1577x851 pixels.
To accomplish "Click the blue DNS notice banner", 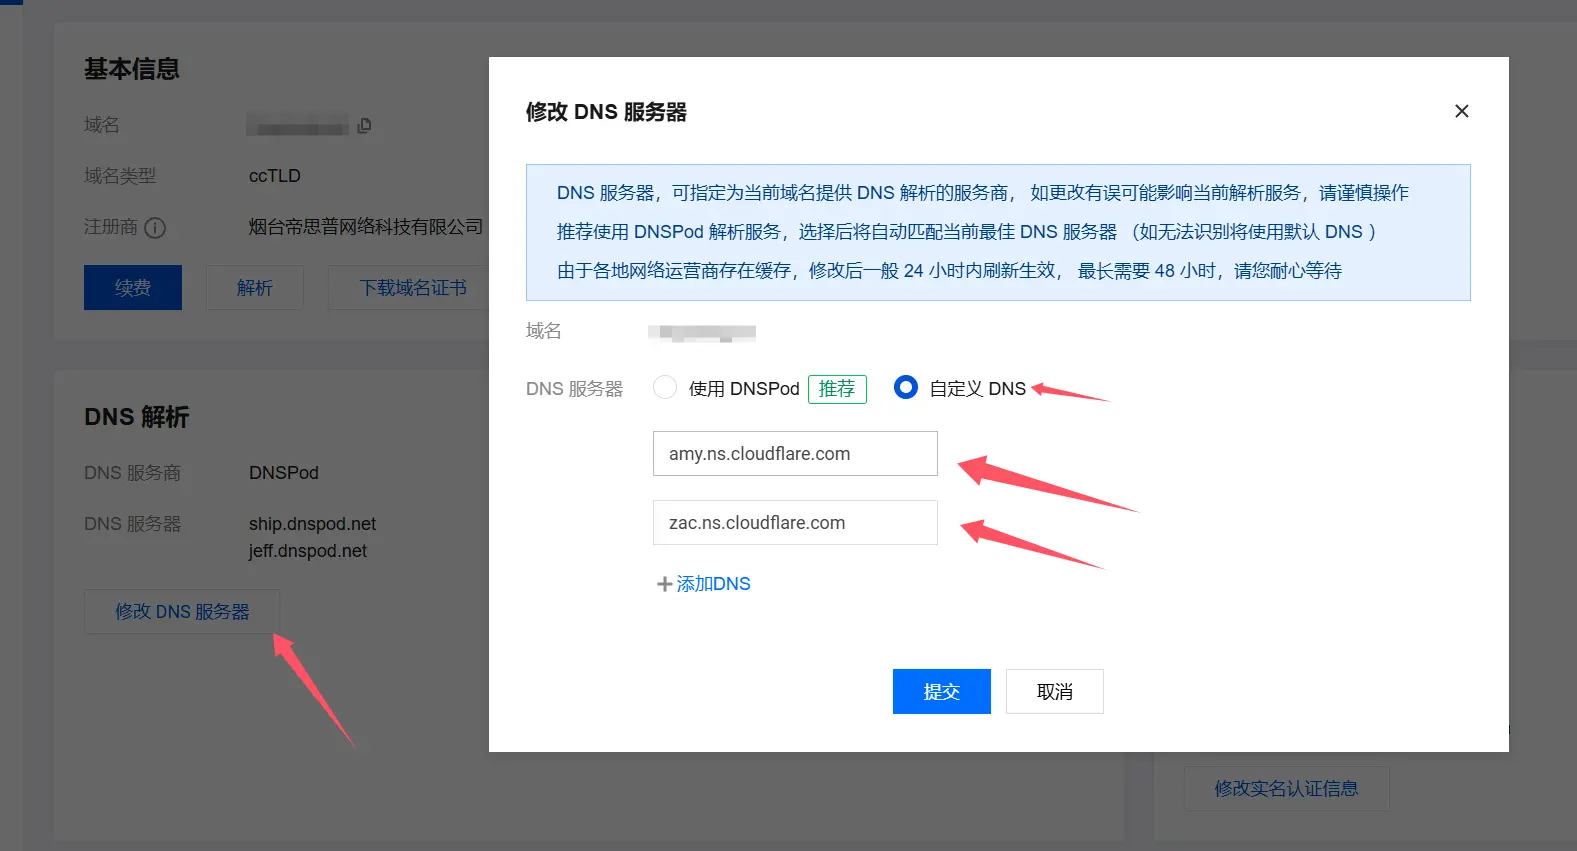I will [997, 232].
